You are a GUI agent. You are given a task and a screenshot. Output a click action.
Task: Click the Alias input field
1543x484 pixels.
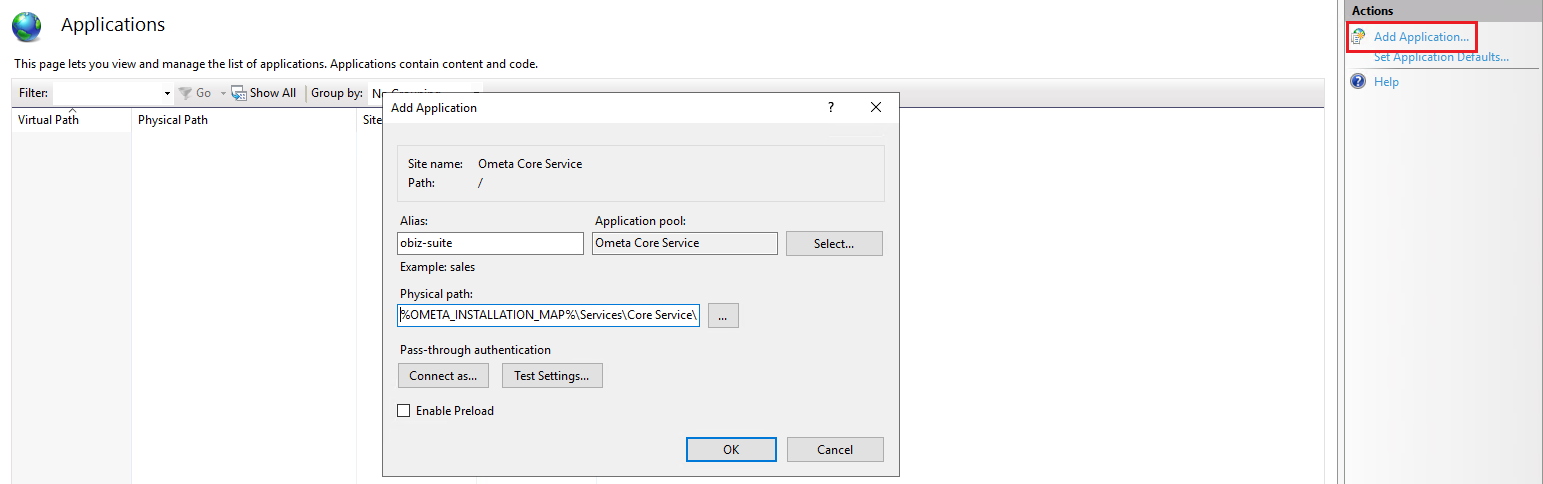[490, 243]
